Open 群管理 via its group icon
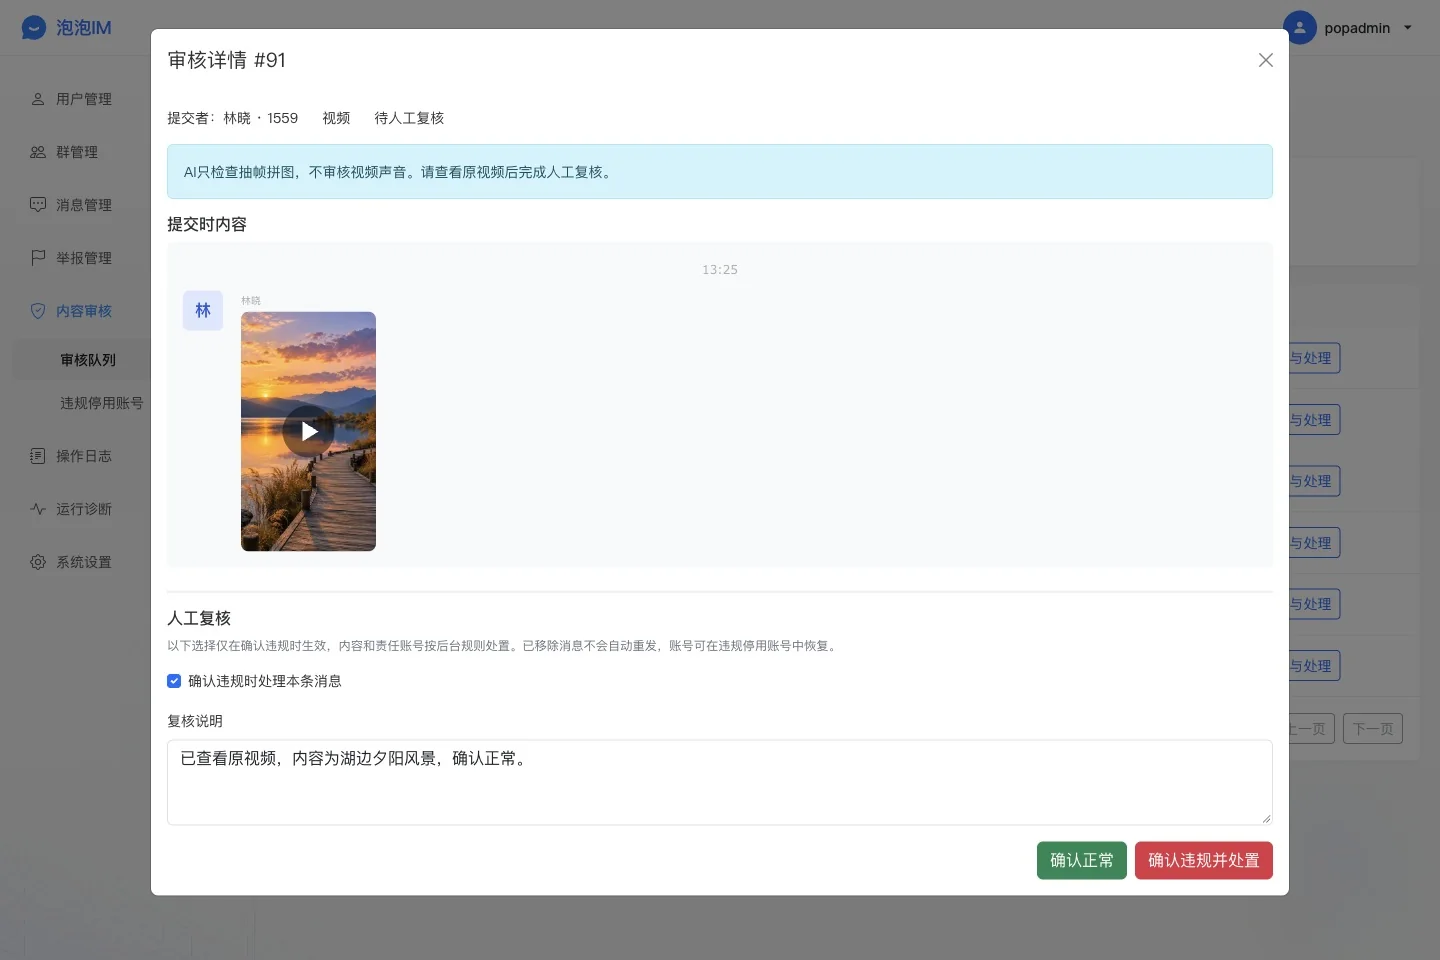Viewport: 1440px width, 960px height. tap(38, 152)
